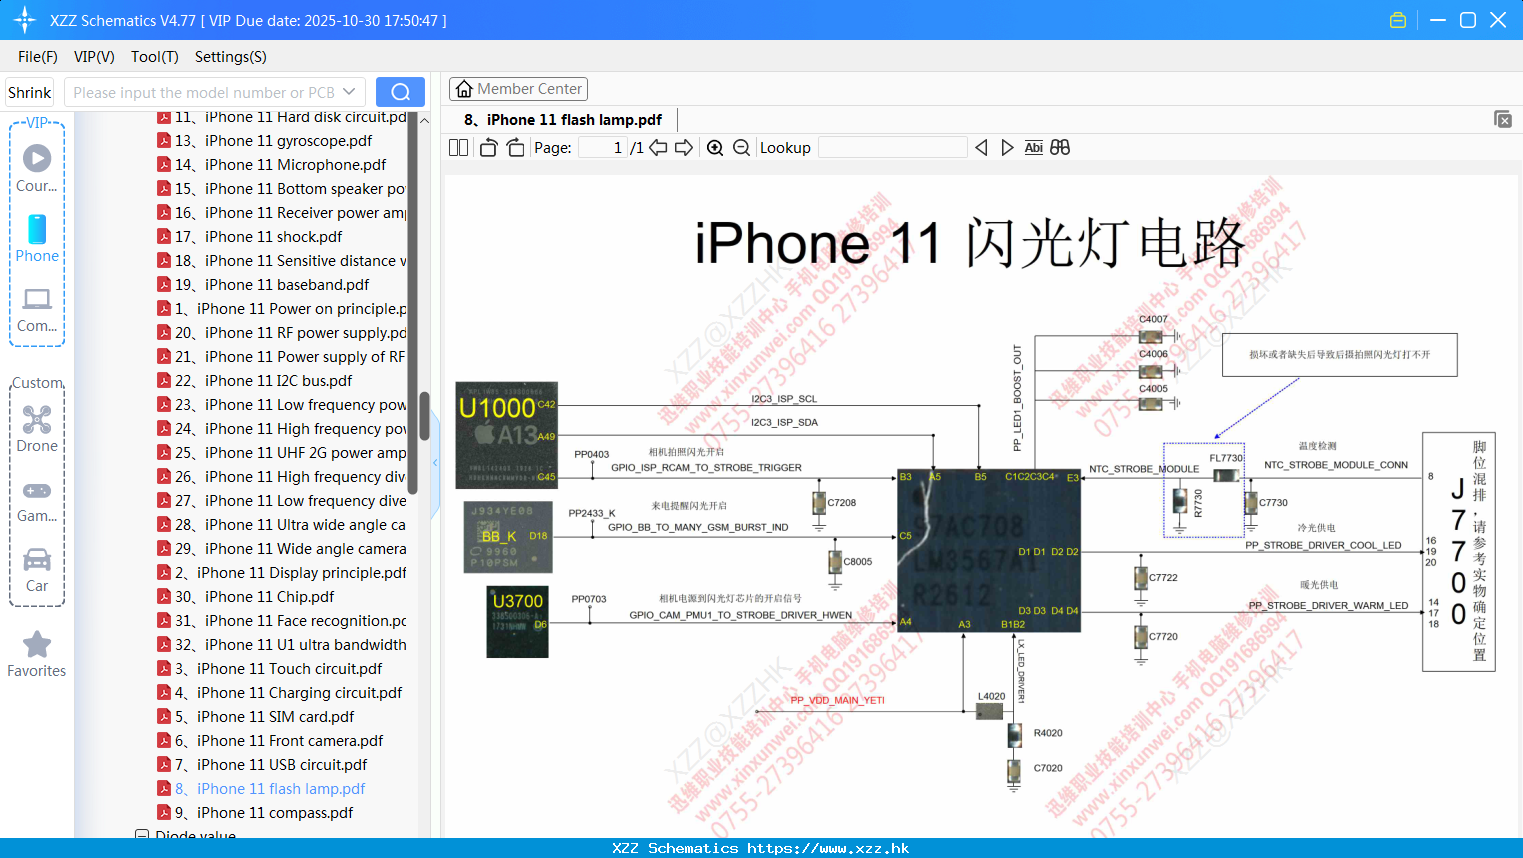The width and height of the screenshot is (1523, 858).
Task: Select the iPhone 11 flash lamp.pdf tab
Action: pos(563,120)
